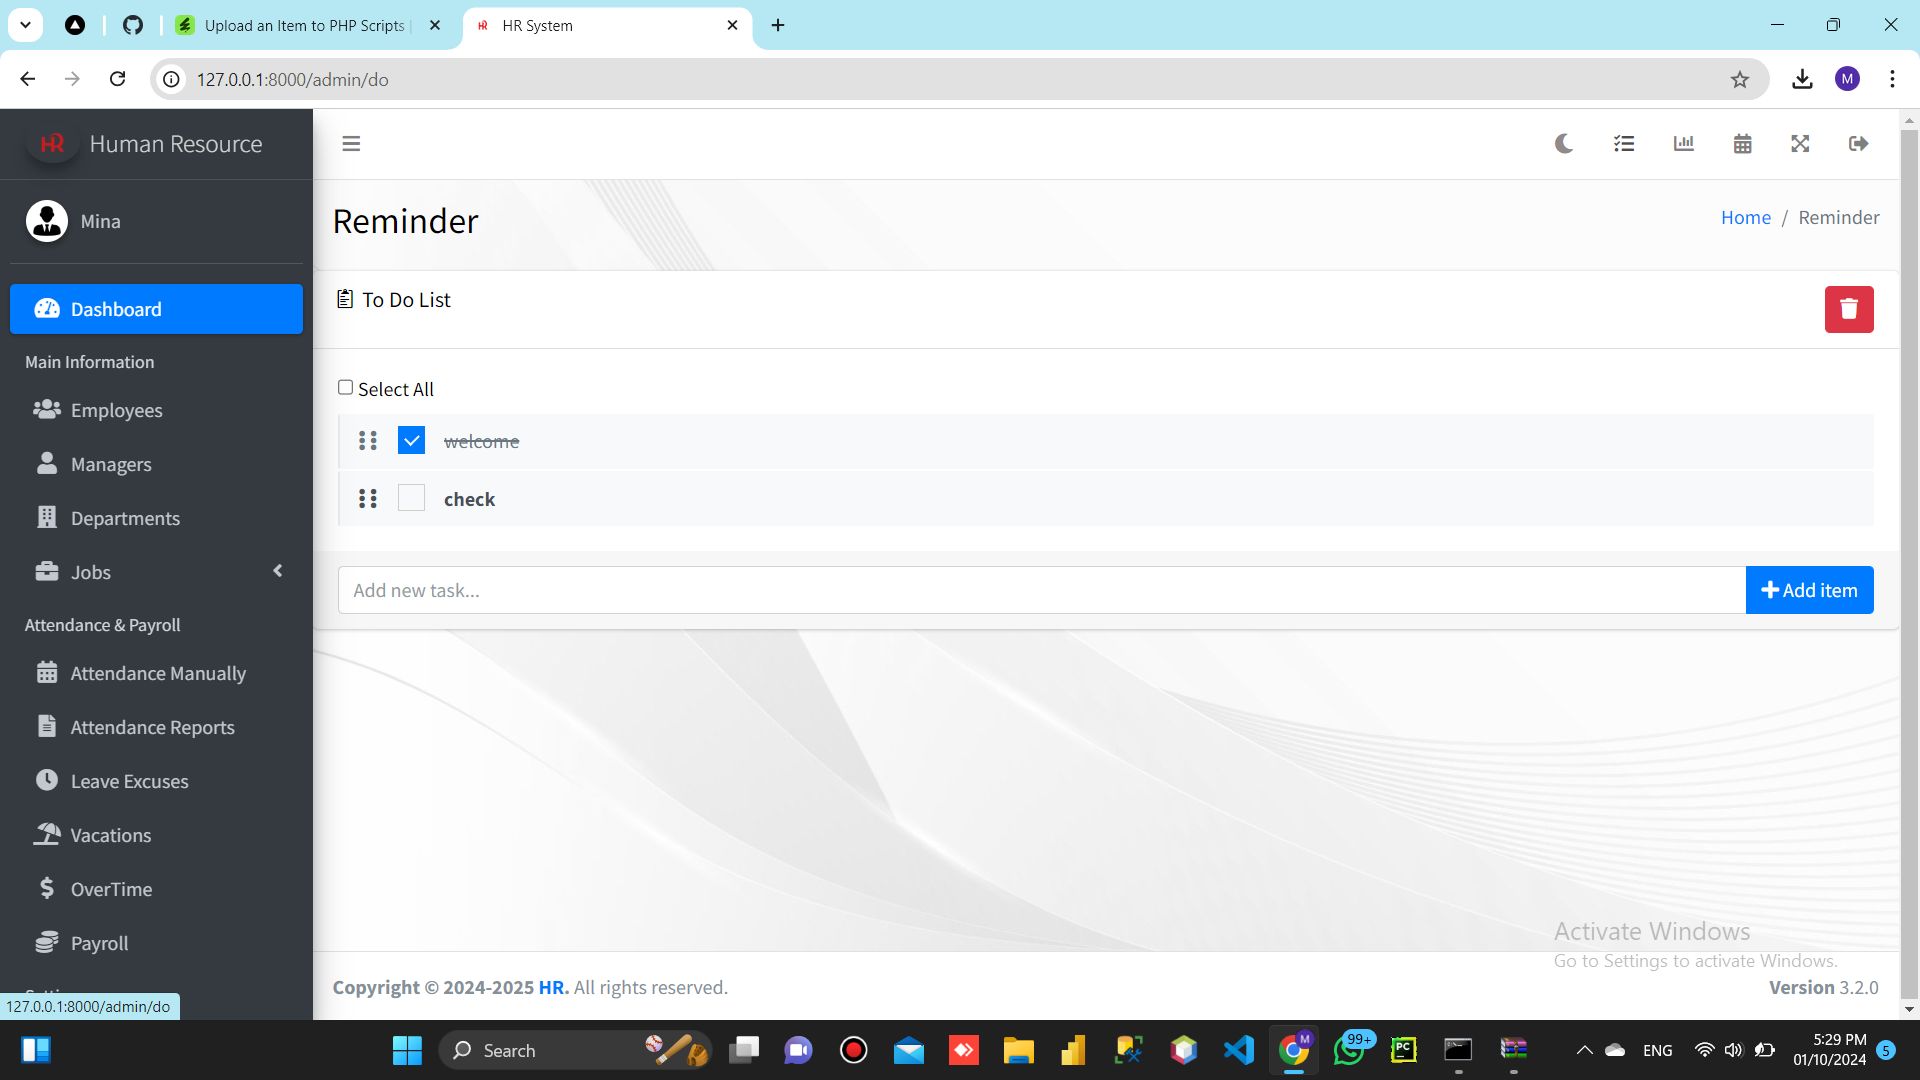Click the Human Resource brand logo
The width and height of the screenshot is (1920, 1080).
[52, 144]
